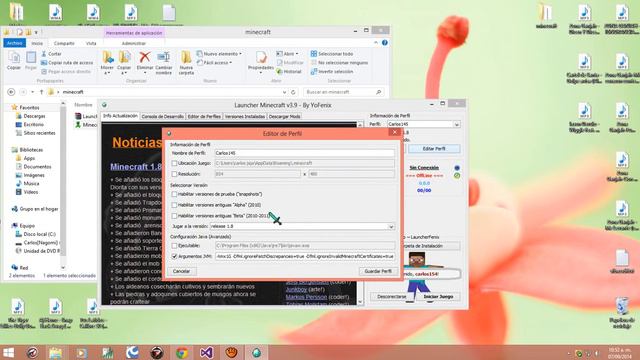Enable the Ejecutable checkbox

pos(174,246)
